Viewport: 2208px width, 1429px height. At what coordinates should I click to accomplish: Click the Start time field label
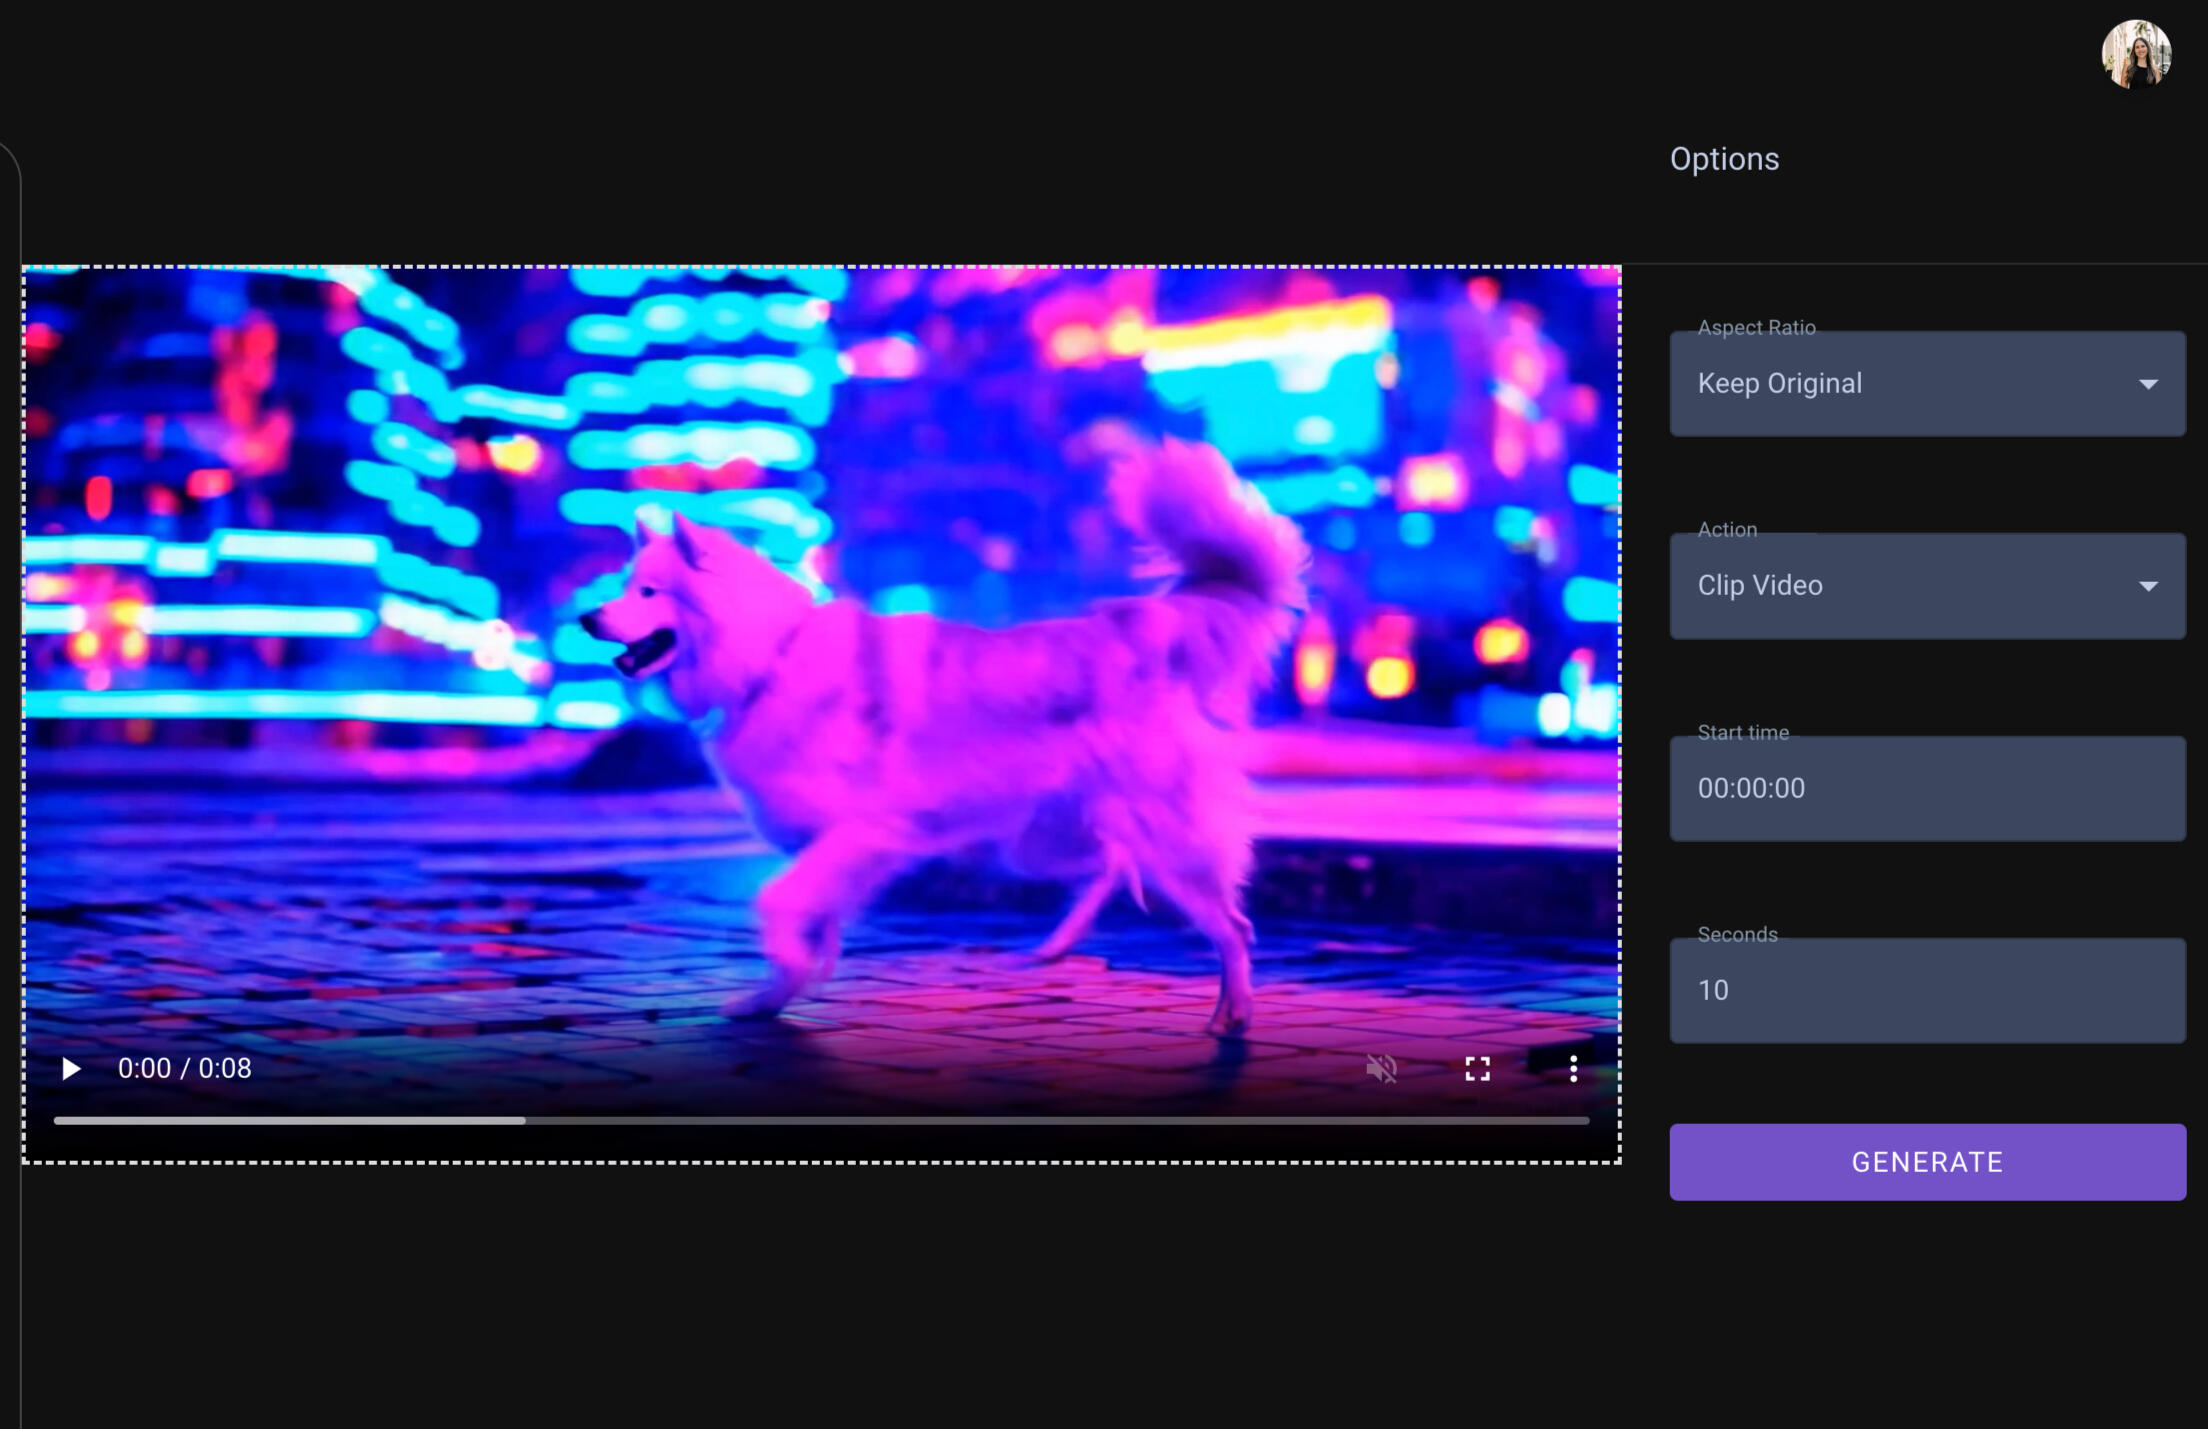tap(1743, 733)
